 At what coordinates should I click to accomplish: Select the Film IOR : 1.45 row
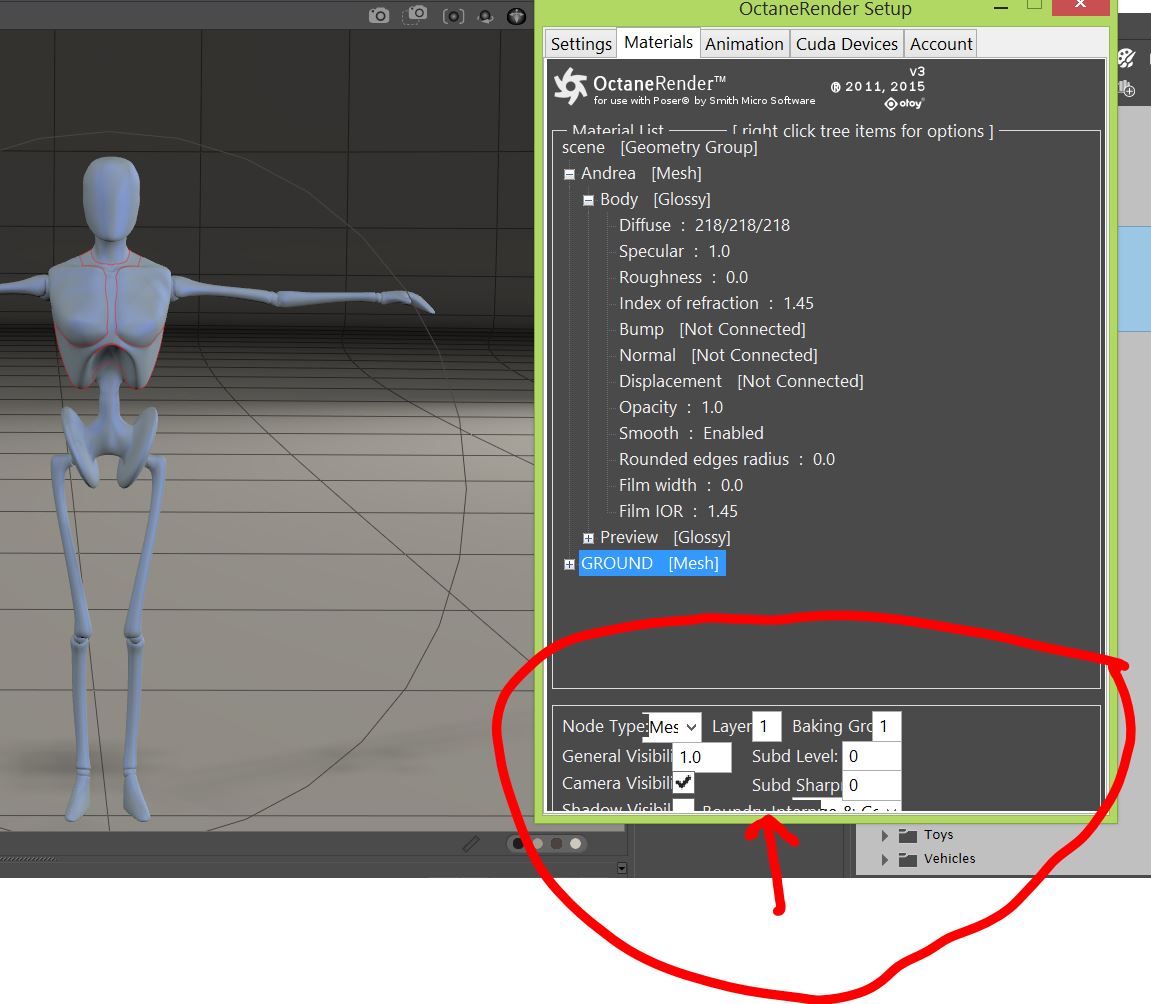[678, 512]
